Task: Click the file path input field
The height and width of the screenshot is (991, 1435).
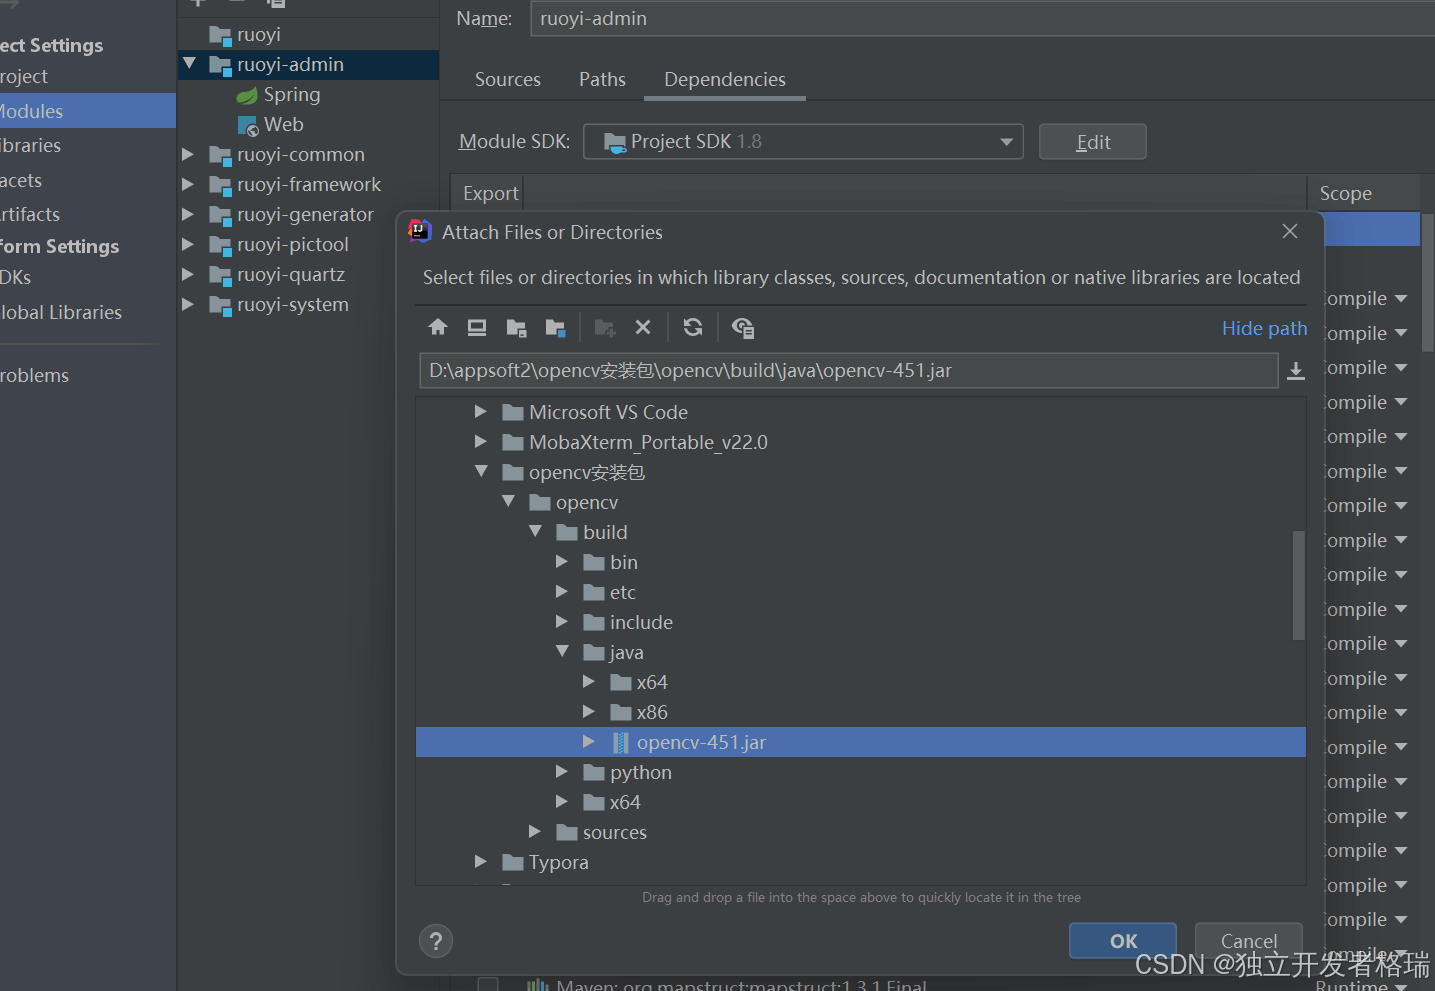Action: click(x=848, y=371)
